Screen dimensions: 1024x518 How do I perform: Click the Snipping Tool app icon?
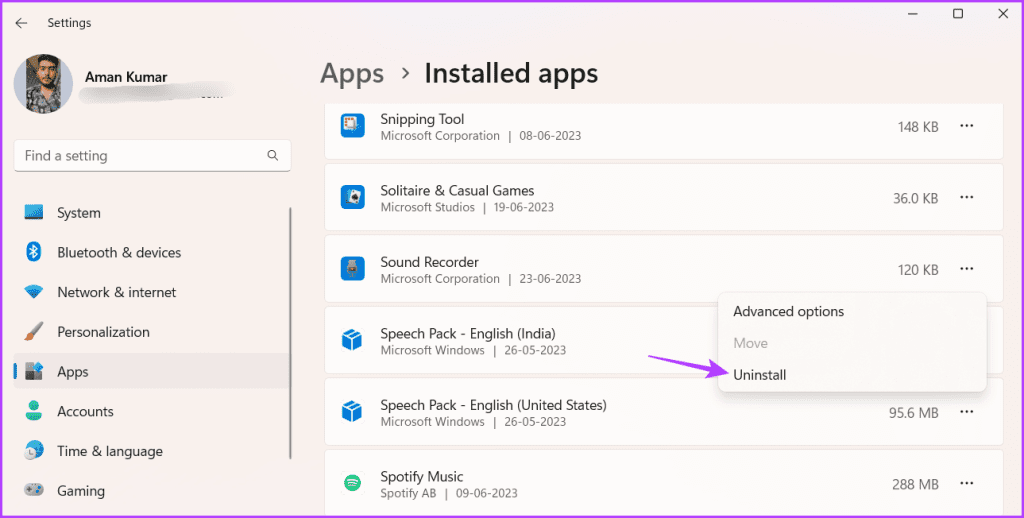click(353, 125)
